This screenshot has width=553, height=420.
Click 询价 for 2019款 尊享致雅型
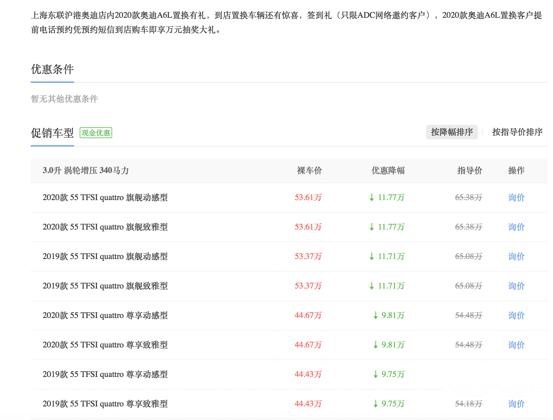click(516, 404)
